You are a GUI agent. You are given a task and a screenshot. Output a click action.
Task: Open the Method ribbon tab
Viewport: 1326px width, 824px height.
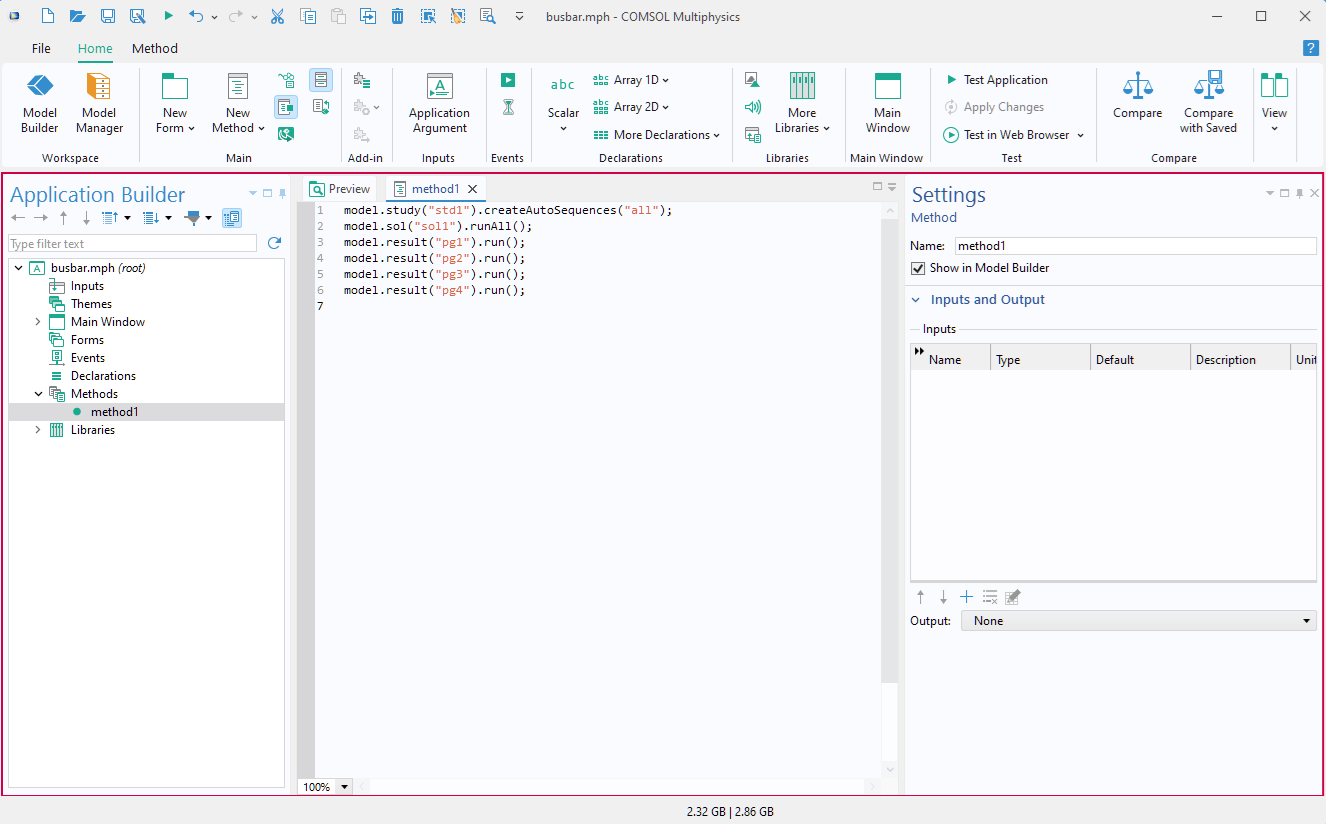click(155, 48)
